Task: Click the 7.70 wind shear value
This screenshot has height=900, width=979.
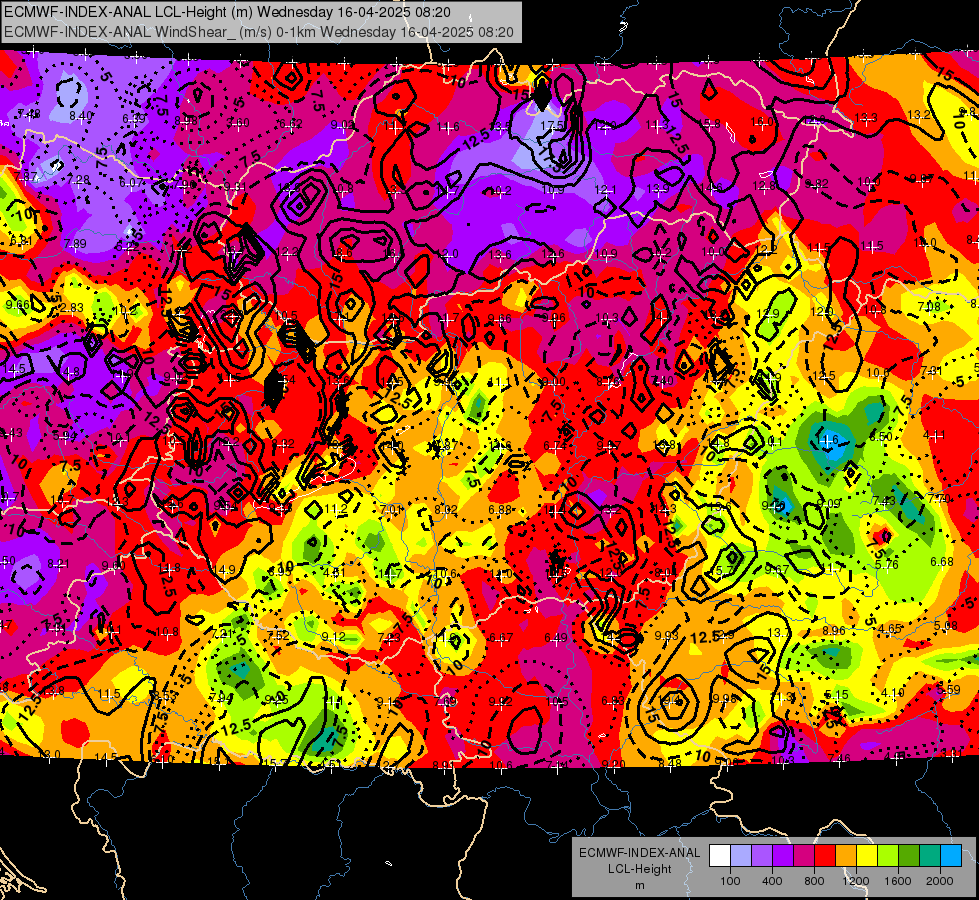Action: (x=940, y=498)
